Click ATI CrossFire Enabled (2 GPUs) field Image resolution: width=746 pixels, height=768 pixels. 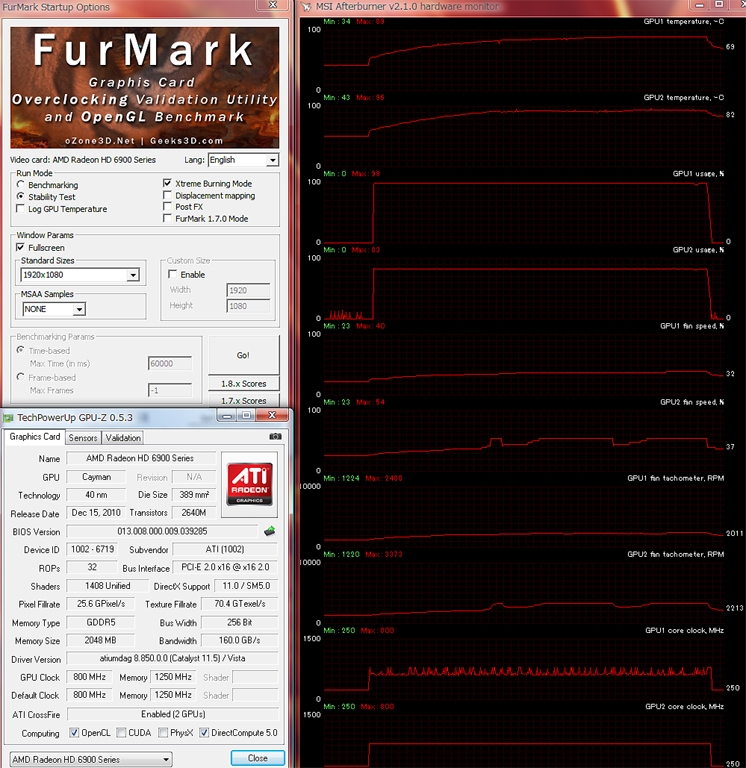172,714
